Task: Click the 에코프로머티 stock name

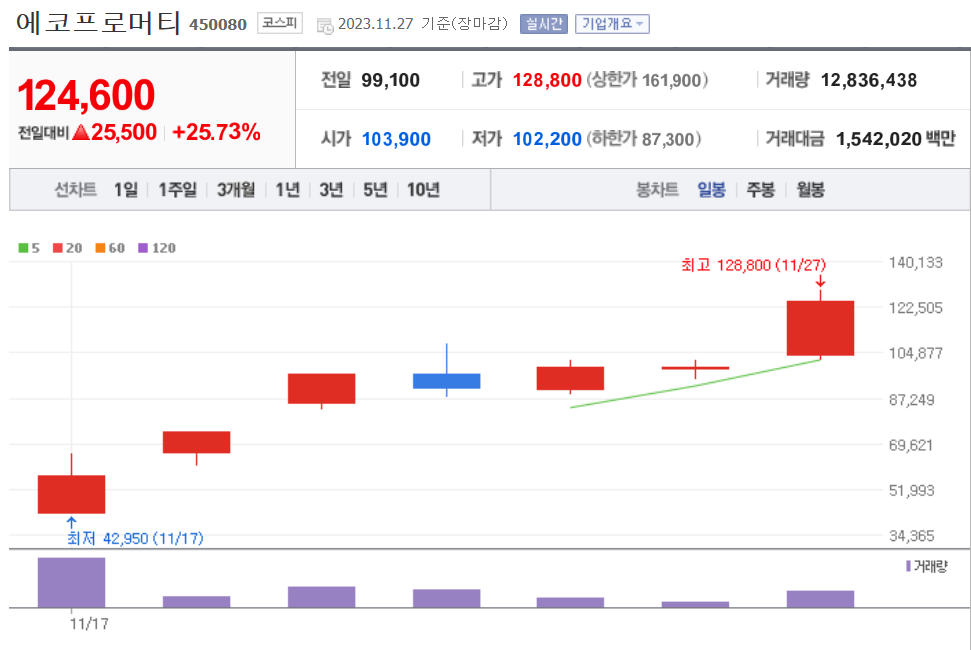Action: (x=98, y=23)
